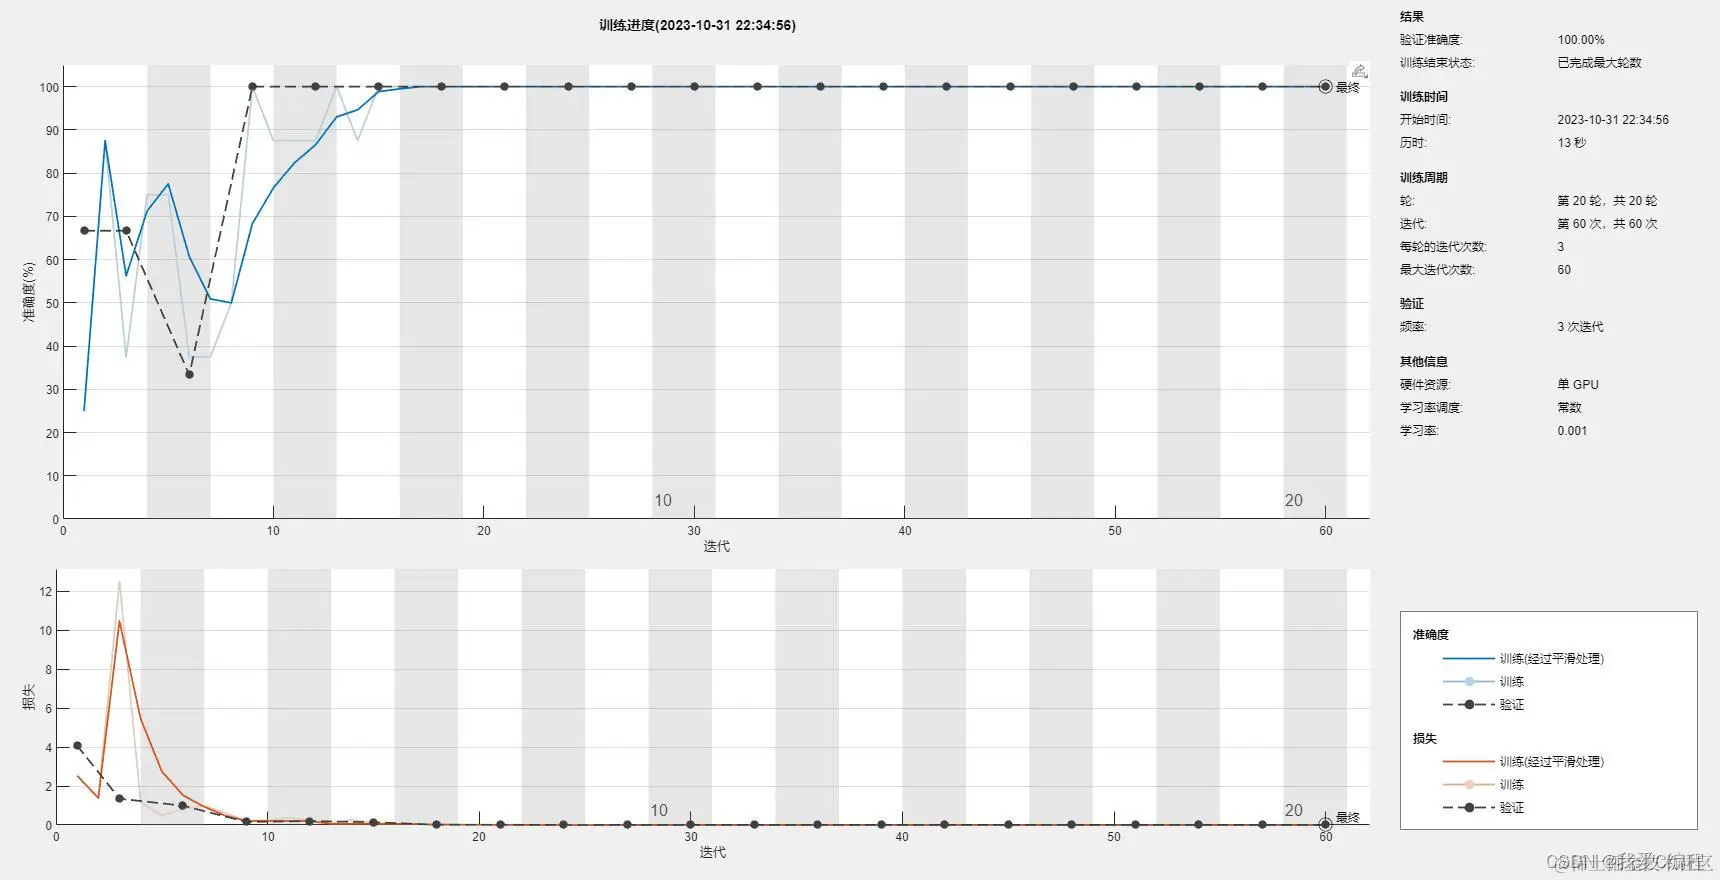
Task: Click the 历时: label
Action: point(1413,143)
